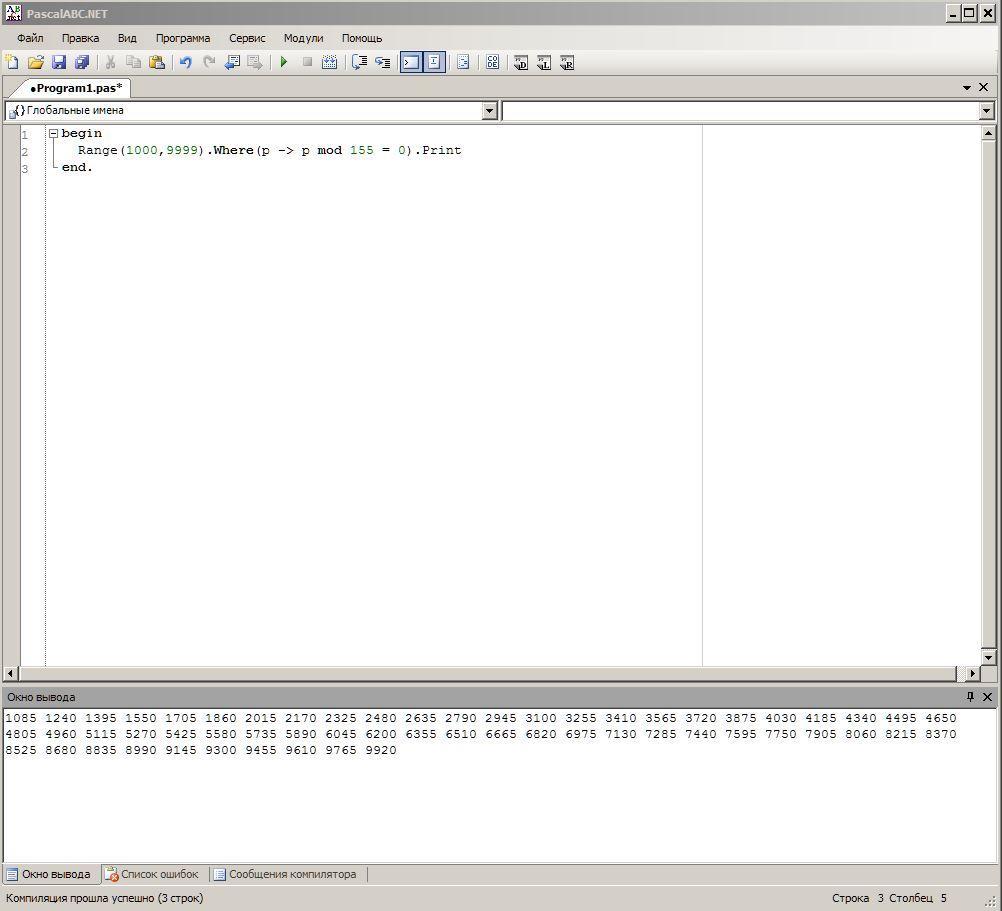Image resolution: width=1002 pixels, height=911 pixels.
Task: Switch to the Список ошибок tab
Action: pyautogui.click(x=152, y=875)
